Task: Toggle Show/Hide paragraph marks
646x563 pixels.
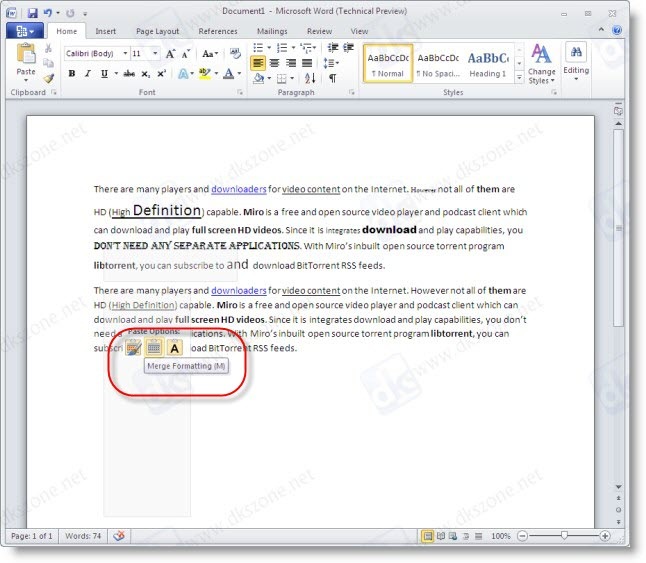Action: [332, 78]
